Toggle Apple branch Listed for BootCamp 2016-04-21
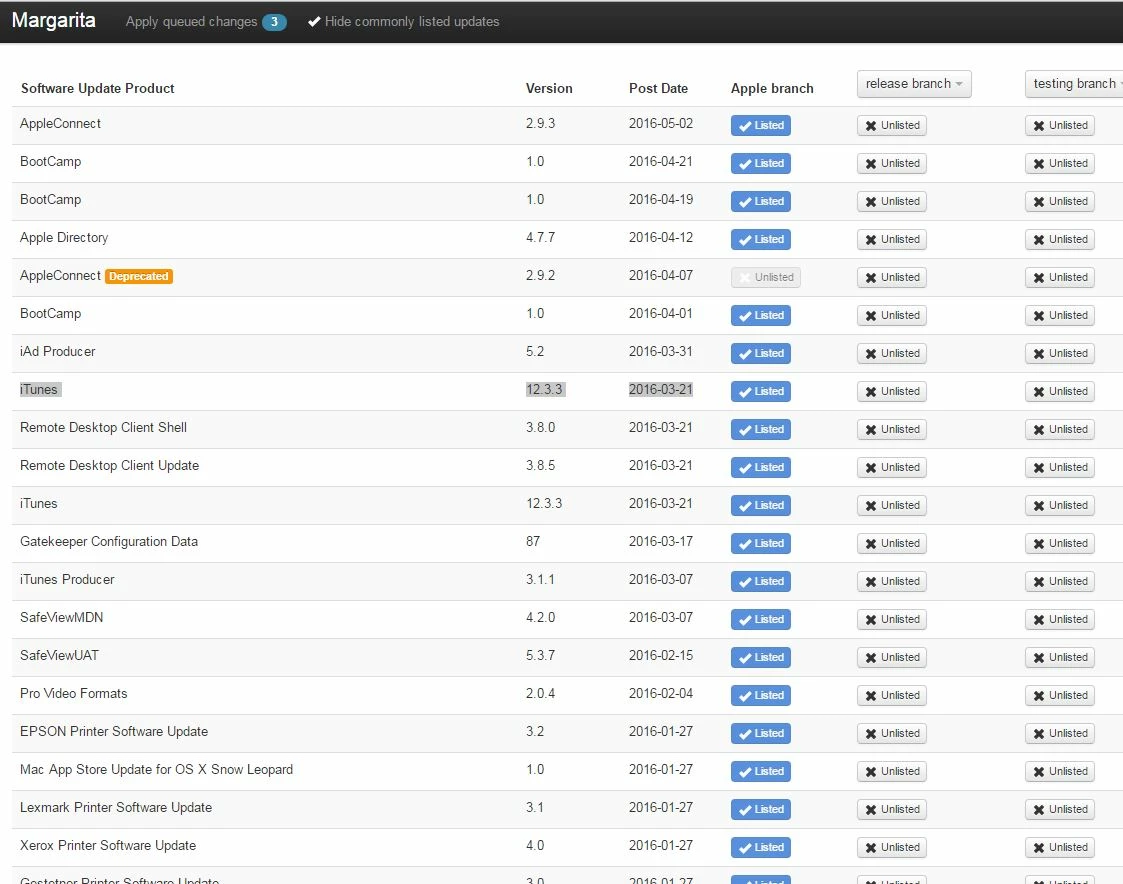 click(761, 163)
